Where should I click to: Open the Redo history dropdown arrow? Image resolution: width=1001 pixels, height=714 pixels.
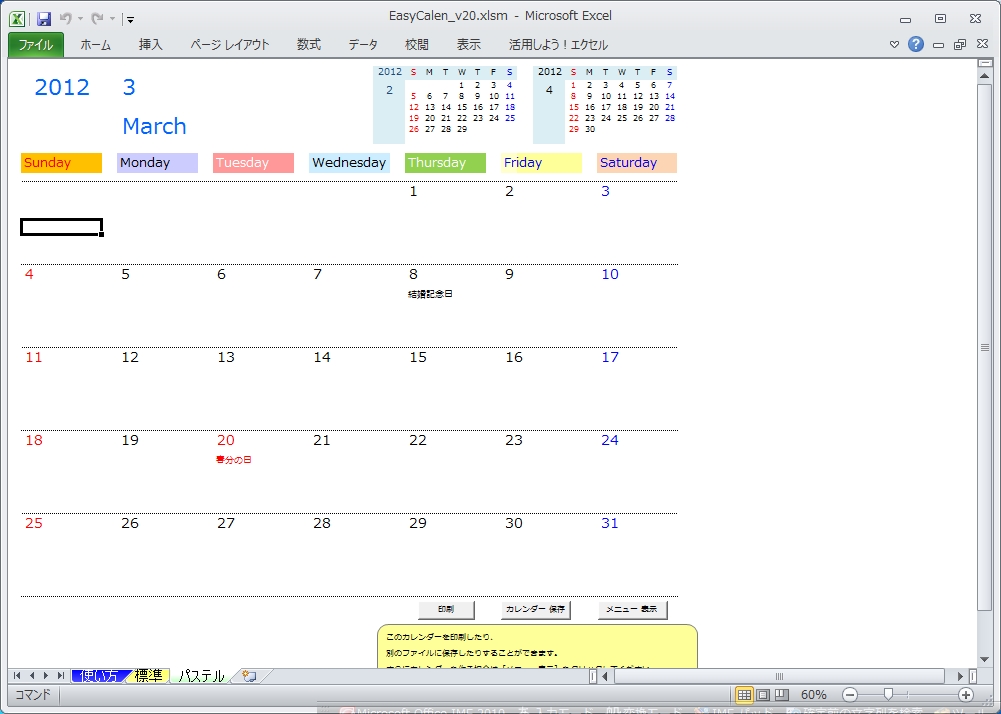click(x=112, y=19)
